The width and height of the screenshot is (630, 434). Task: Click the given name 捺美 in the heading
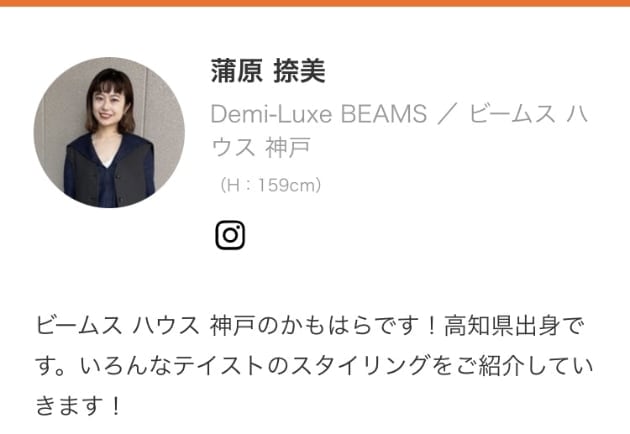pyautogui.click(x=299, y=71)
